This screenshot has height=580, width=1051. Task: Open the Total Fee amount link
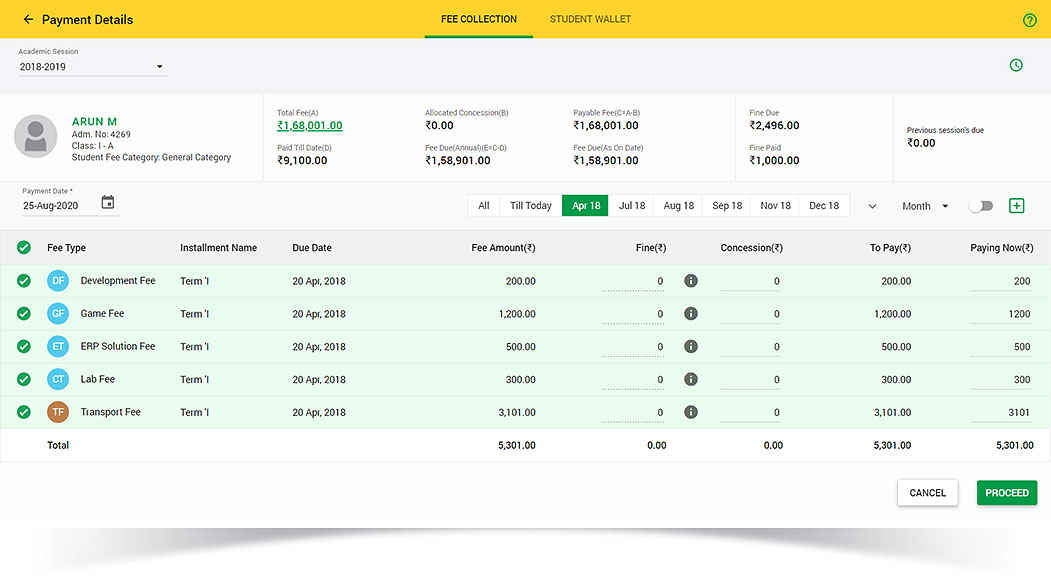[x=310, y=126]
